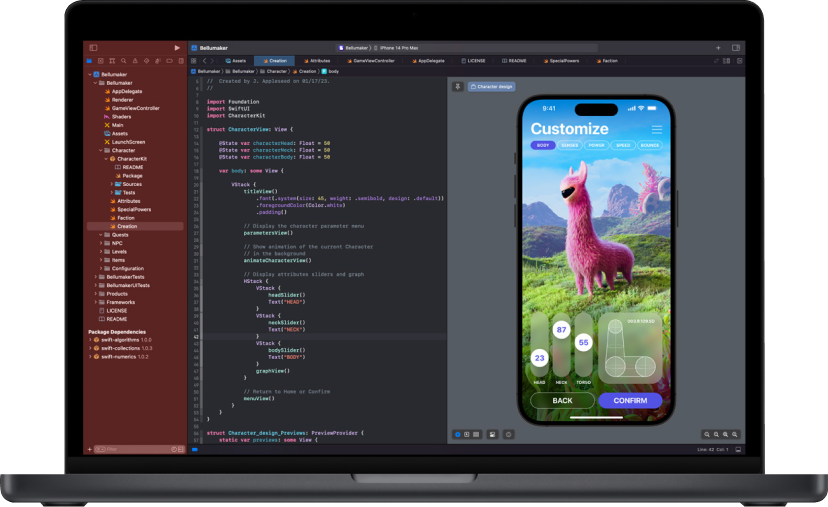Switch to the Attributes editor tab
The image size is (828, 507).
tap(319, 61)
